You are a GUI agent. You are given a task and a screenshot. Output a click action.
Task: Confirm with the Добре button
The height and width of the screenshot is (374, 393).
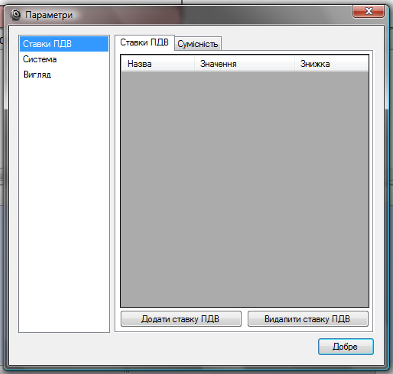[x=346, y=347]
